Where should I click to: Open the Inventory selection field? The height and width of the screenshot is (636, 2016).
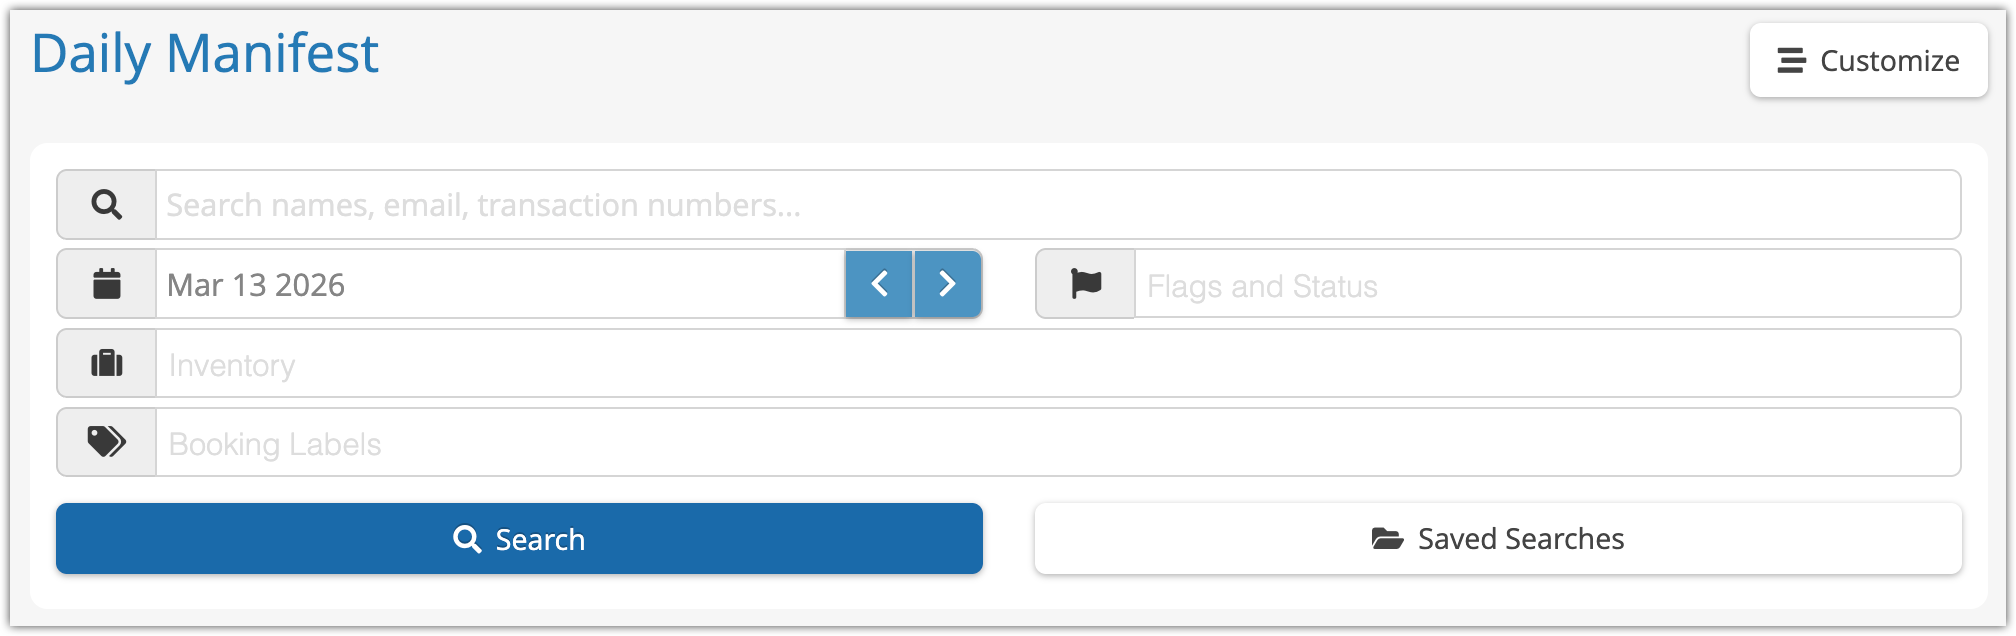tap(1057, 364)
